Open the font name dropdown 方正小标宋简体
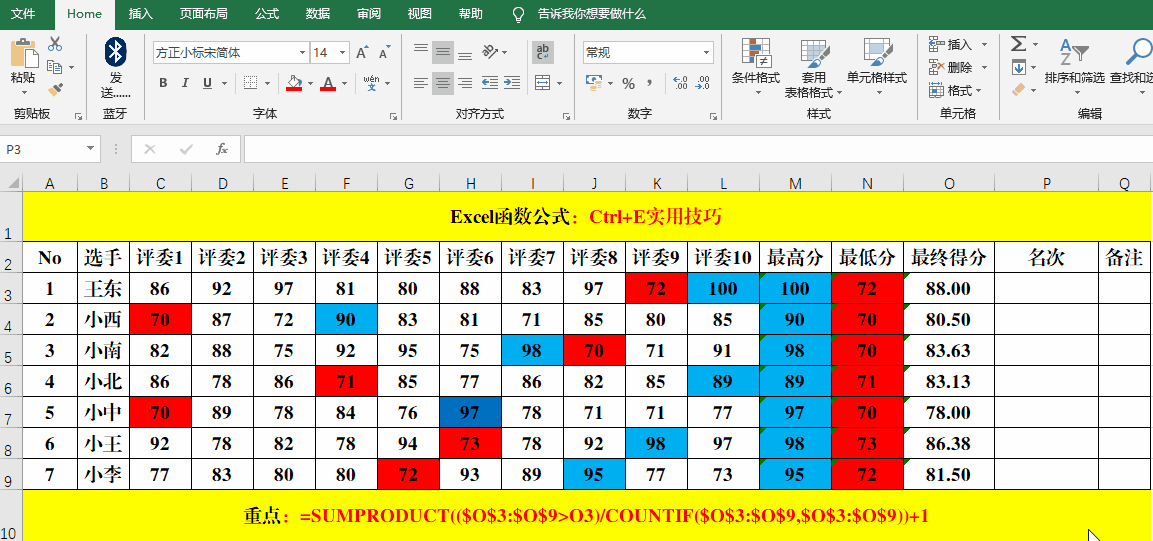Image resolution: width=1153 pixels, height=541 pixels. 302,52
